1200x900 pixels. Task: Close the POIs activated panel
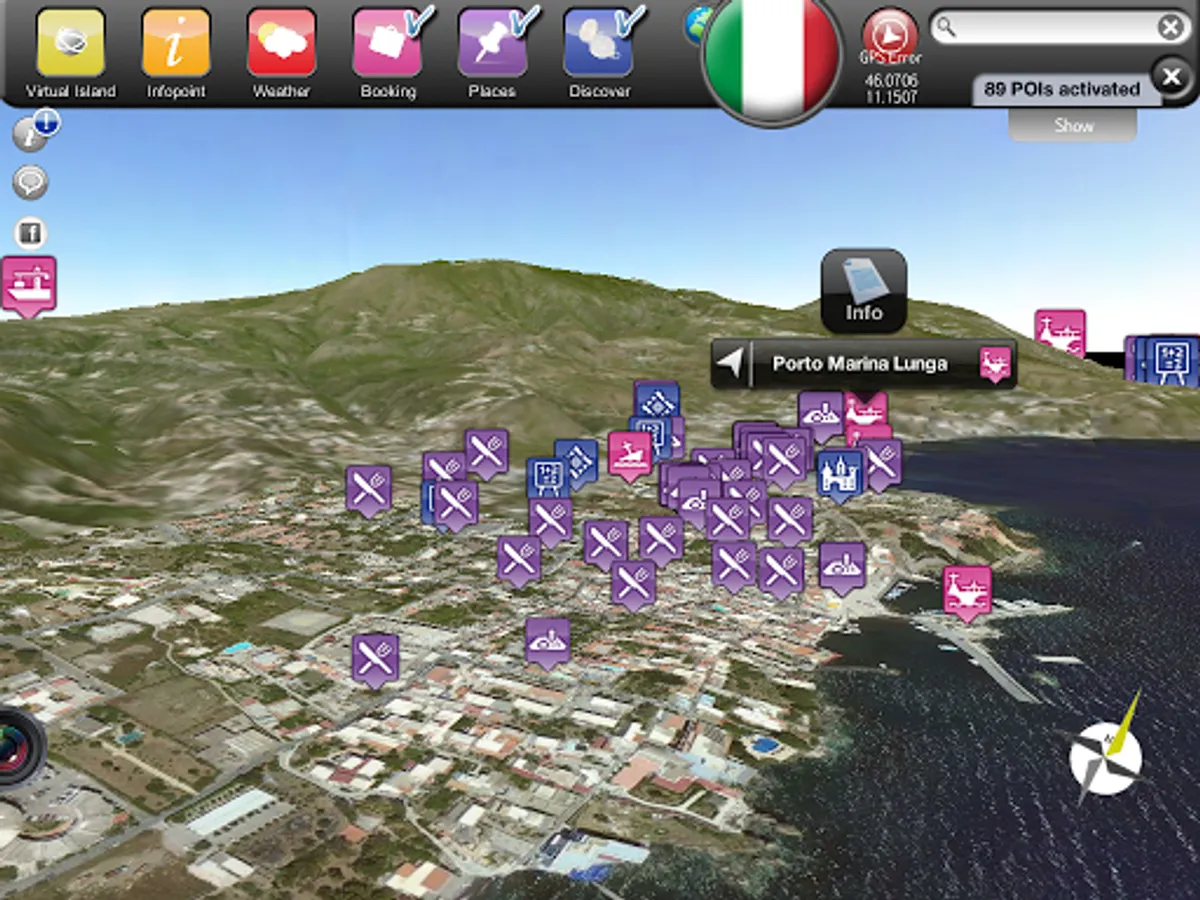[x=1171, y=76]
